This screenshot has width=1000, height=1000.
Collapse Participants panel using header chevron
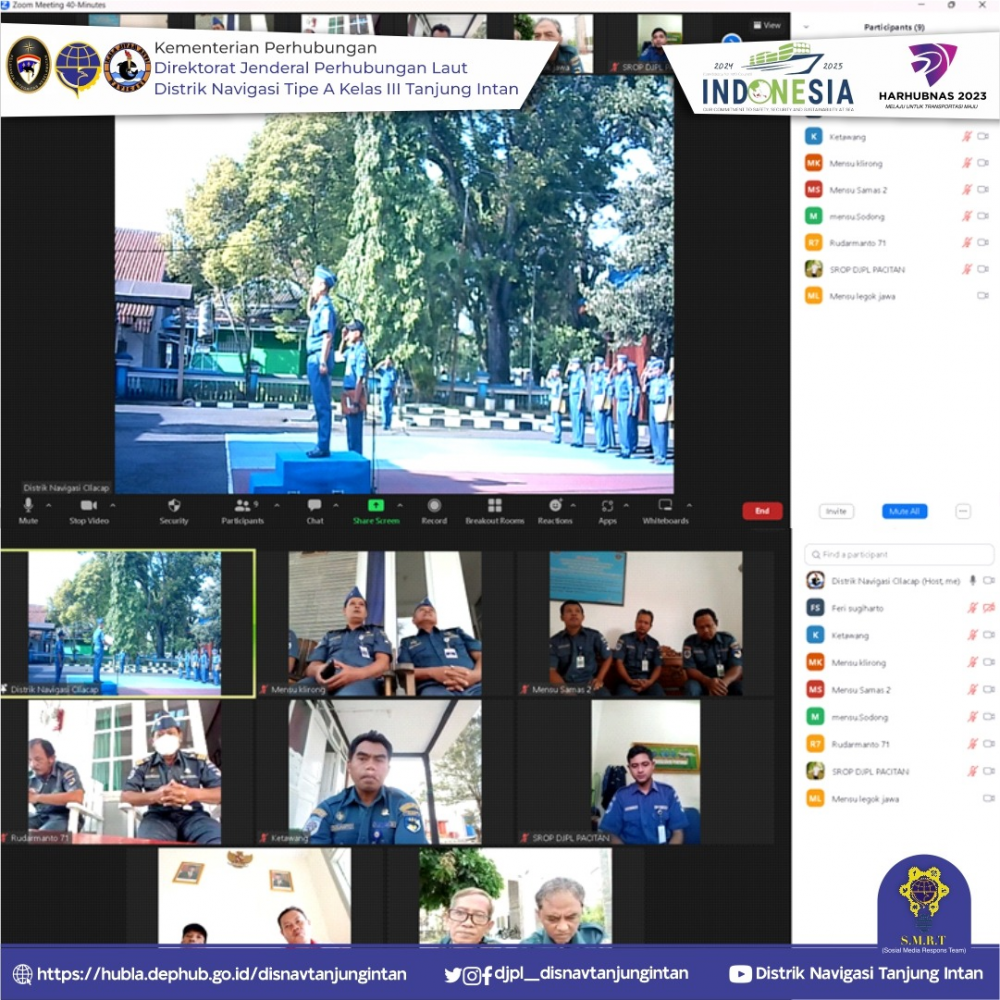(806, 27)
